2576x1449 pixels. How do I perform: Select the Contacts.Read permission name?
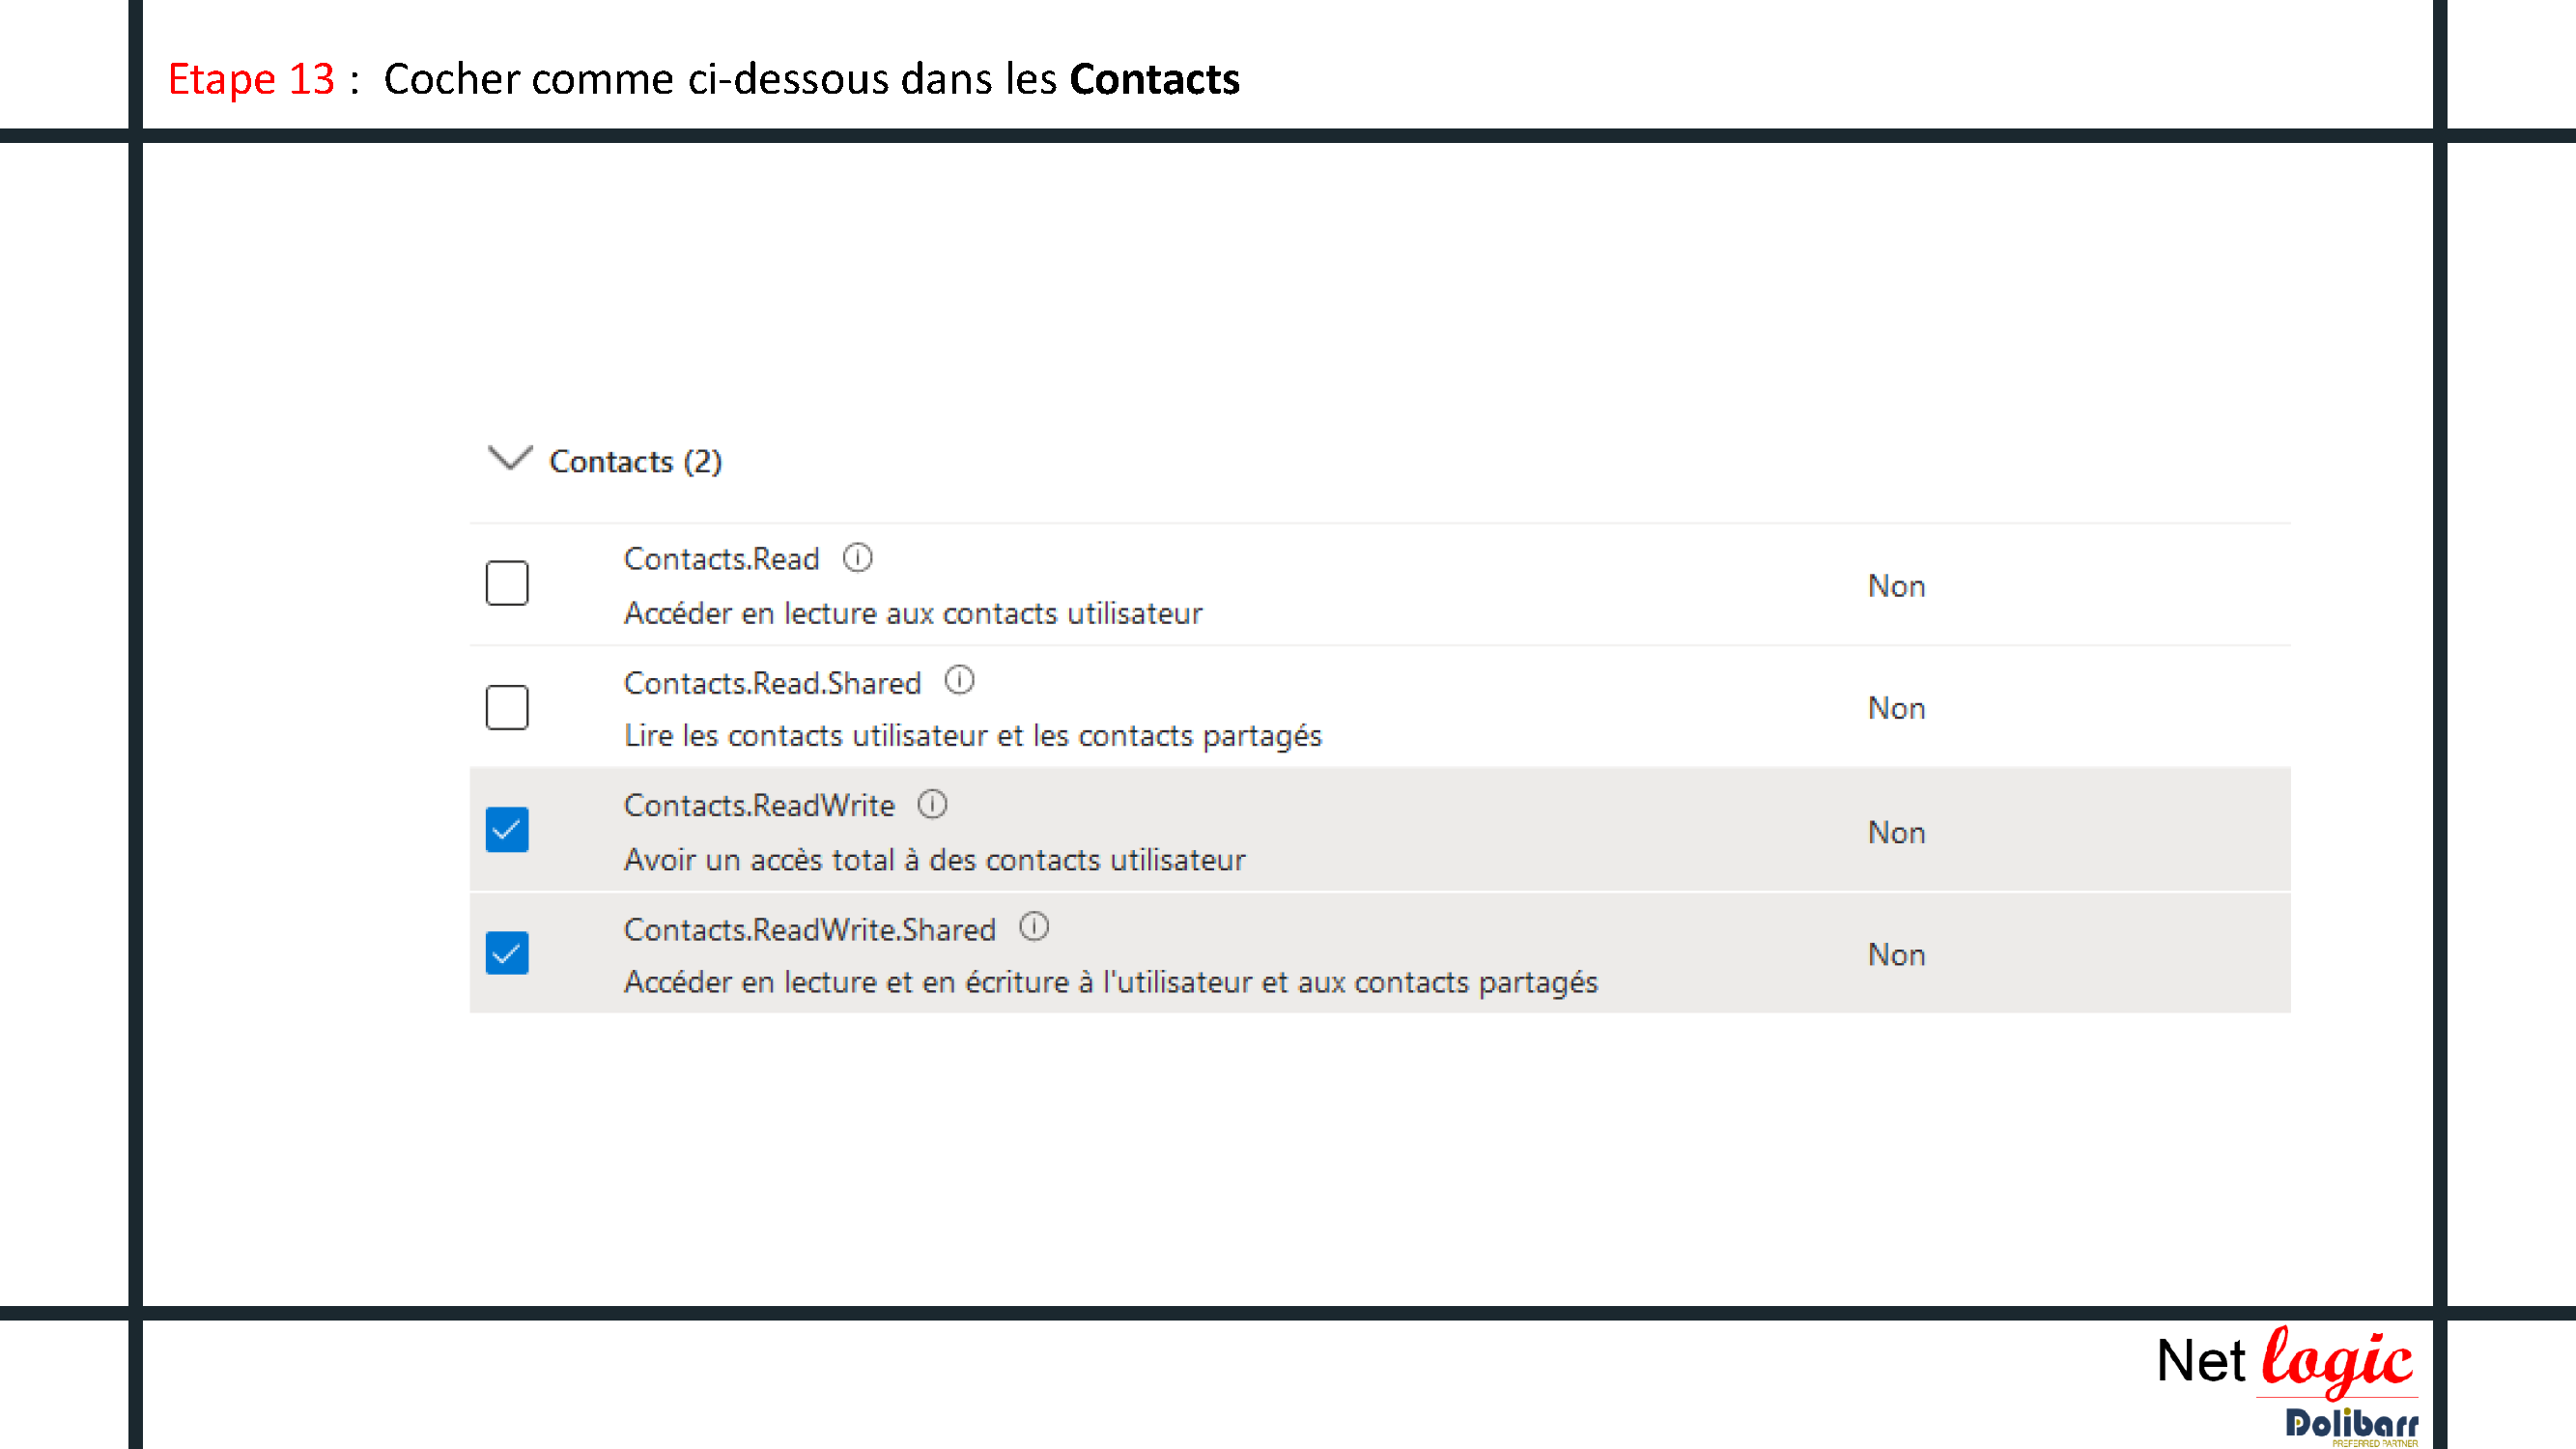(x=721, y=559)
